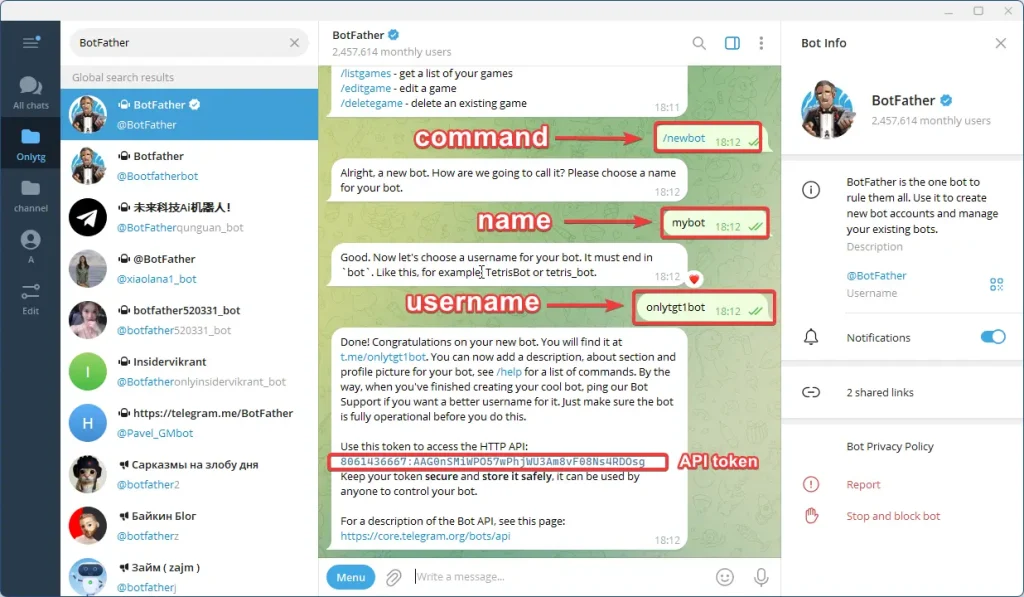The height and width of the screenshot is (597, 1024).
Task: Search messages in BotFather chat
Action: pyautogui.click(x=699, y=43)
